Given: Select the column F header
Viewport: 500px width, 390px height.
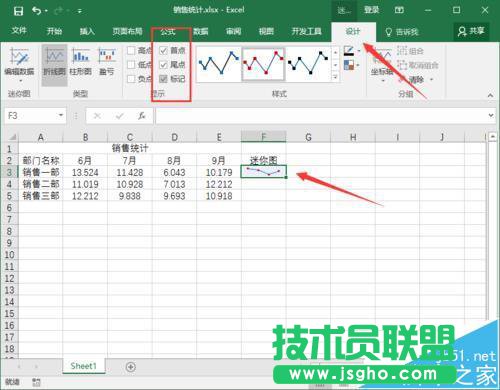Looking at the screenshot, I should click(263, 137).
